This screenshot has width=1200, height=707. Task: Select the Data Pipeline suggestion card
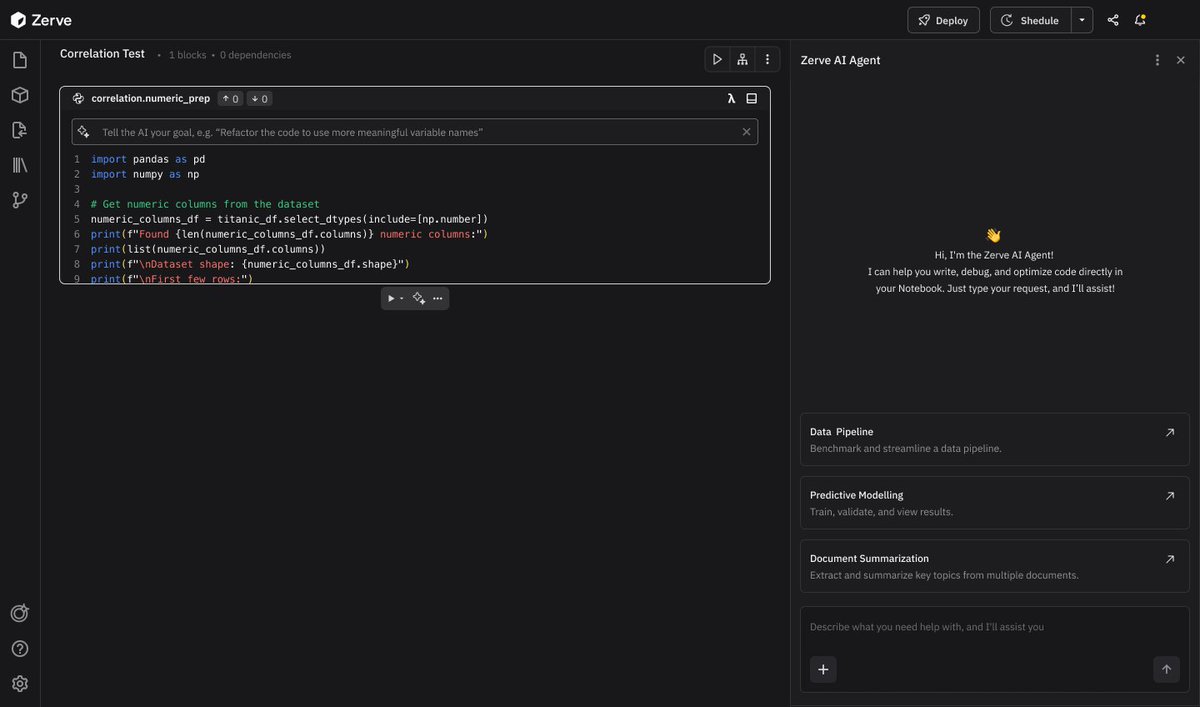994,439
